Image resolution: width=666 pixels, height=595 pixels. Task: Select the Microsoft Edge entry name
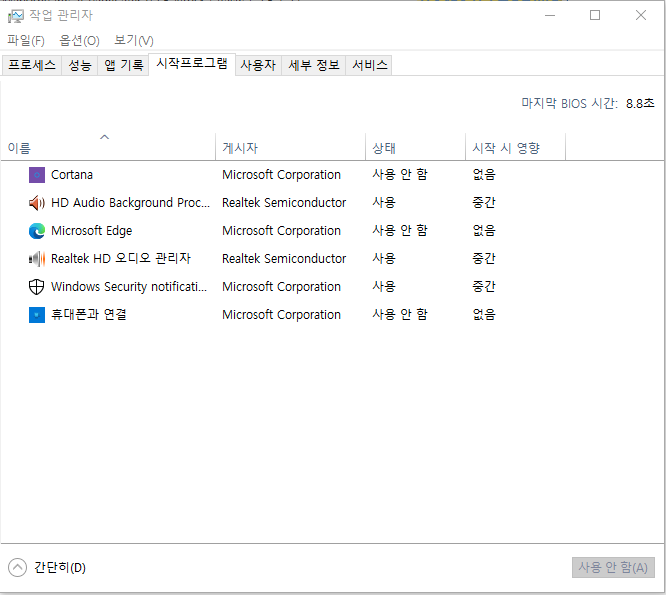point(92,231)
